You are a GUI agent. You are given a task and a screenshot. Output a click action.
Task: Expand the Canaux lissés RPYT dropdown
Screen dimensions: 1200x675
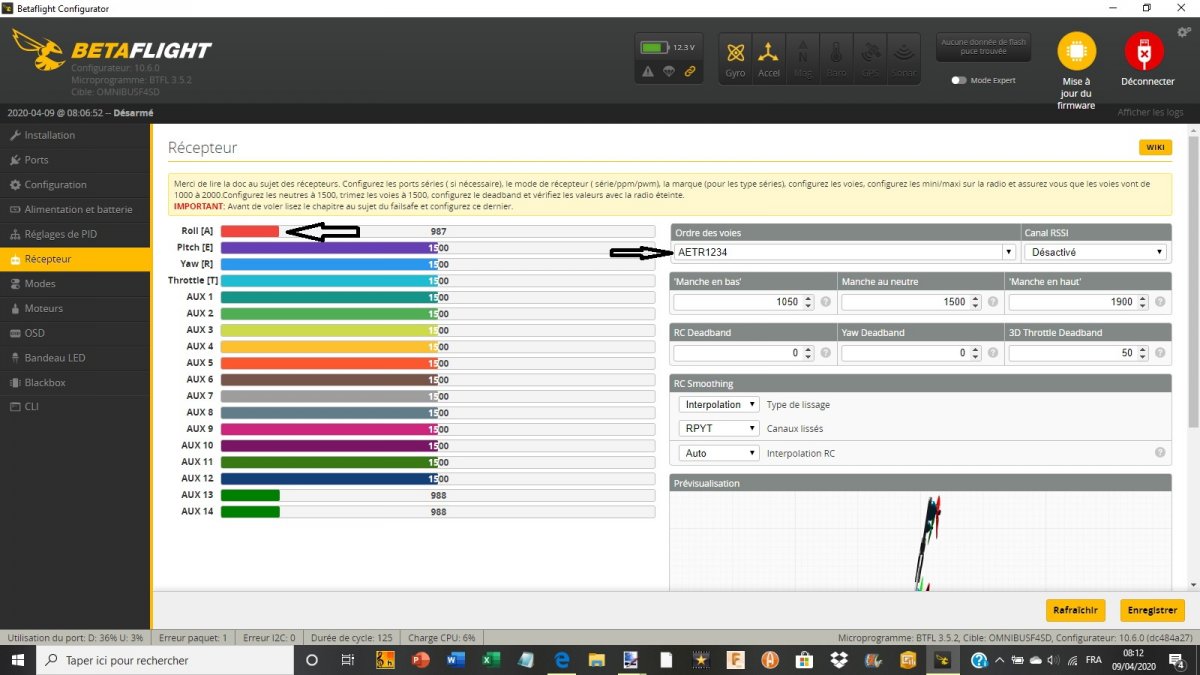(719, 429)
